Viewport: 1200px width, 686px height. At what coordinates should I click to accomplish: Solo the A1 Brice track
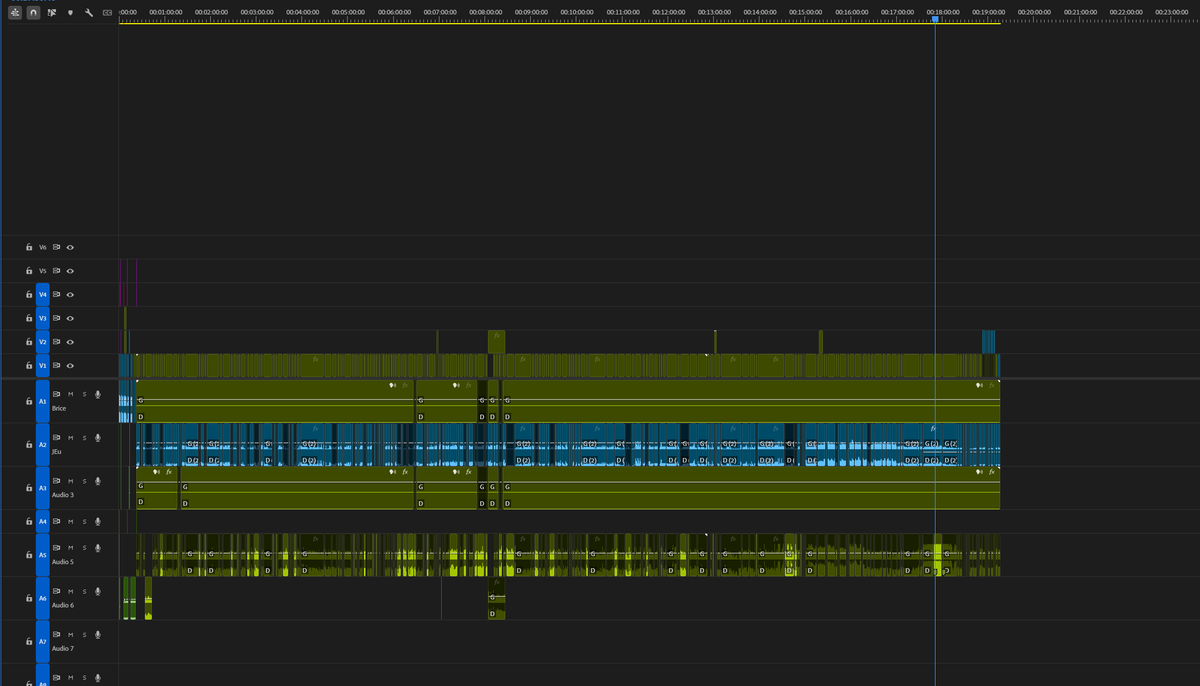click(84, 394)
